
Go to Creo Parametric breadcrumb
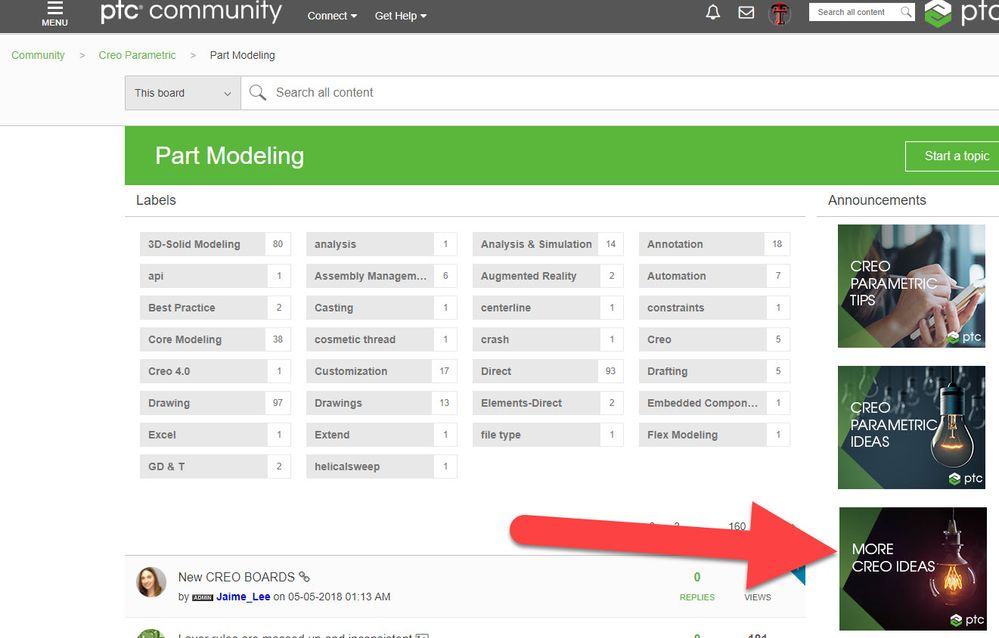[137, 55]
